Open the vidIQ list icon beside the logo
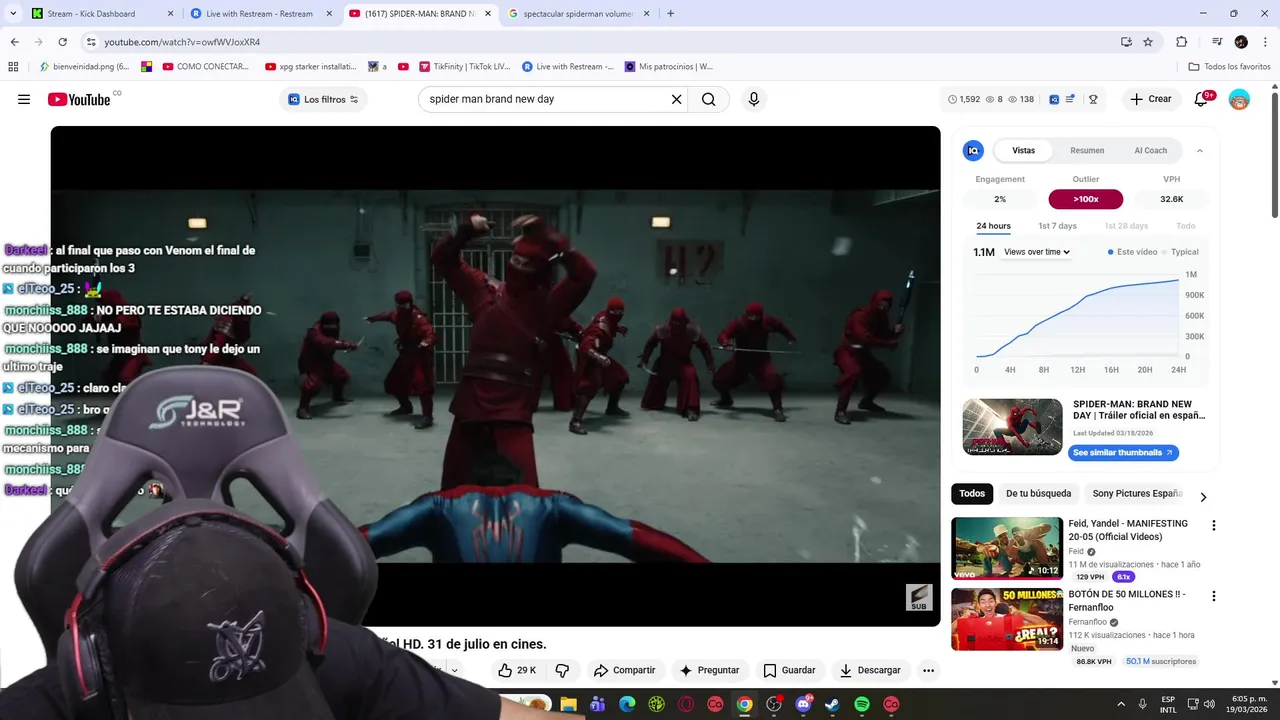1280x720 pixels. (x=1071, y=99)
